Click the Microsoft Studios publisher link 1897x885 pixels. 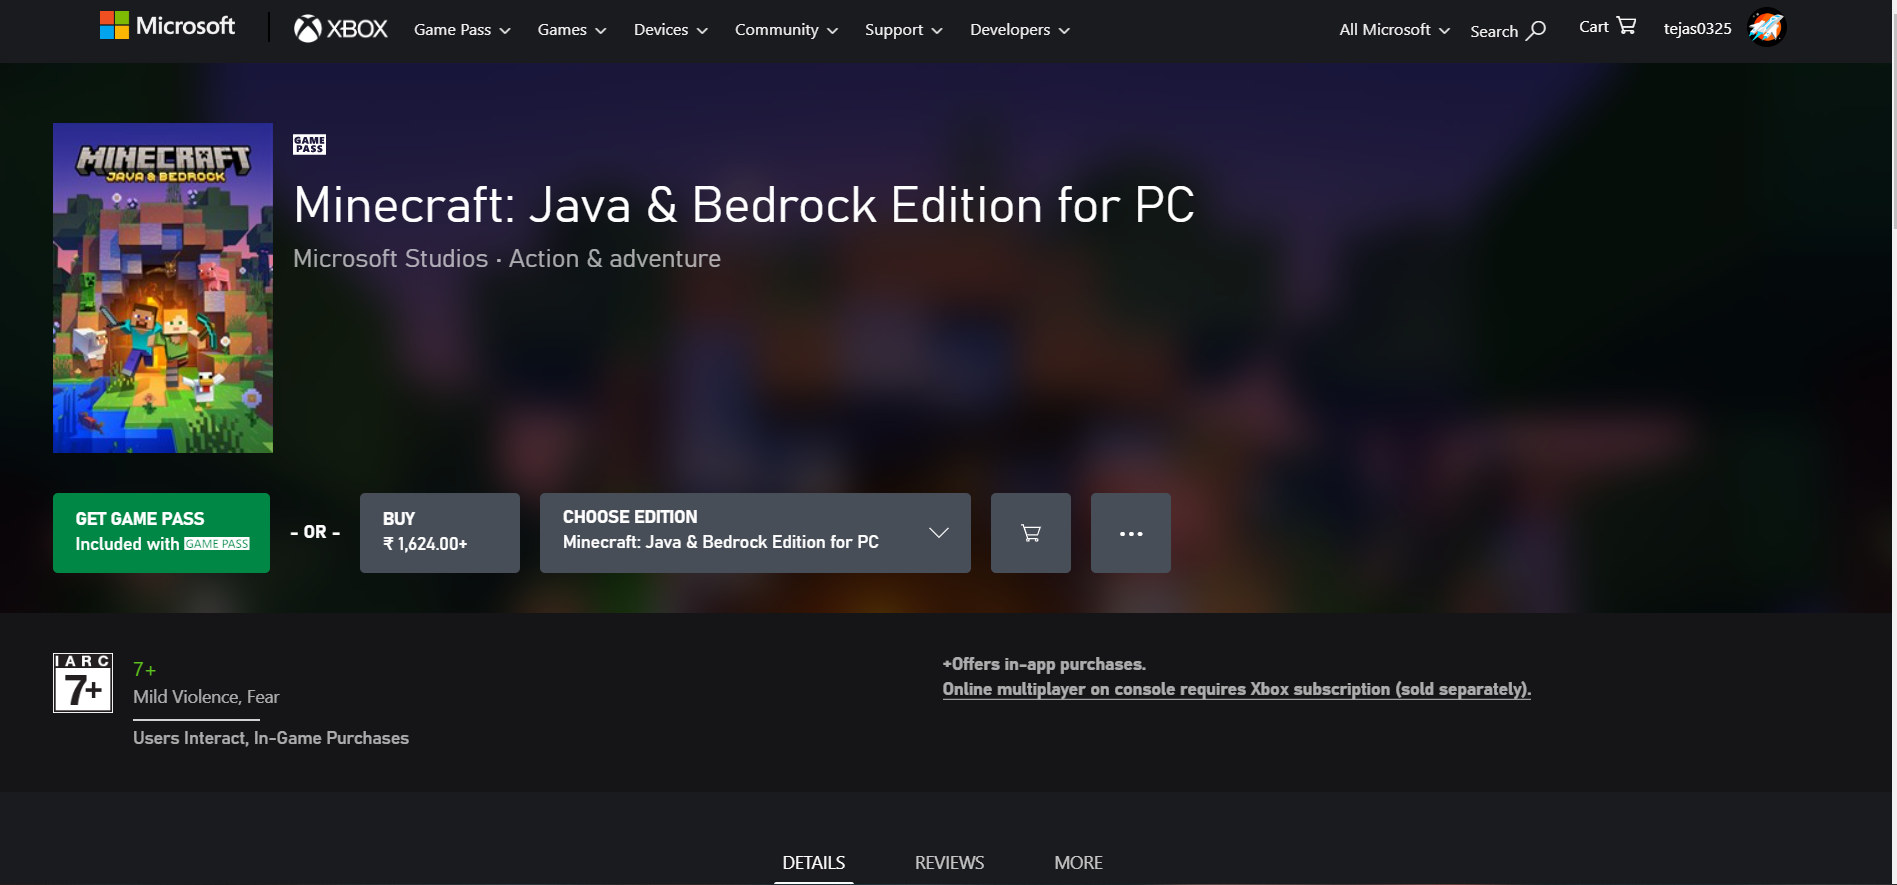click(391, 259)
